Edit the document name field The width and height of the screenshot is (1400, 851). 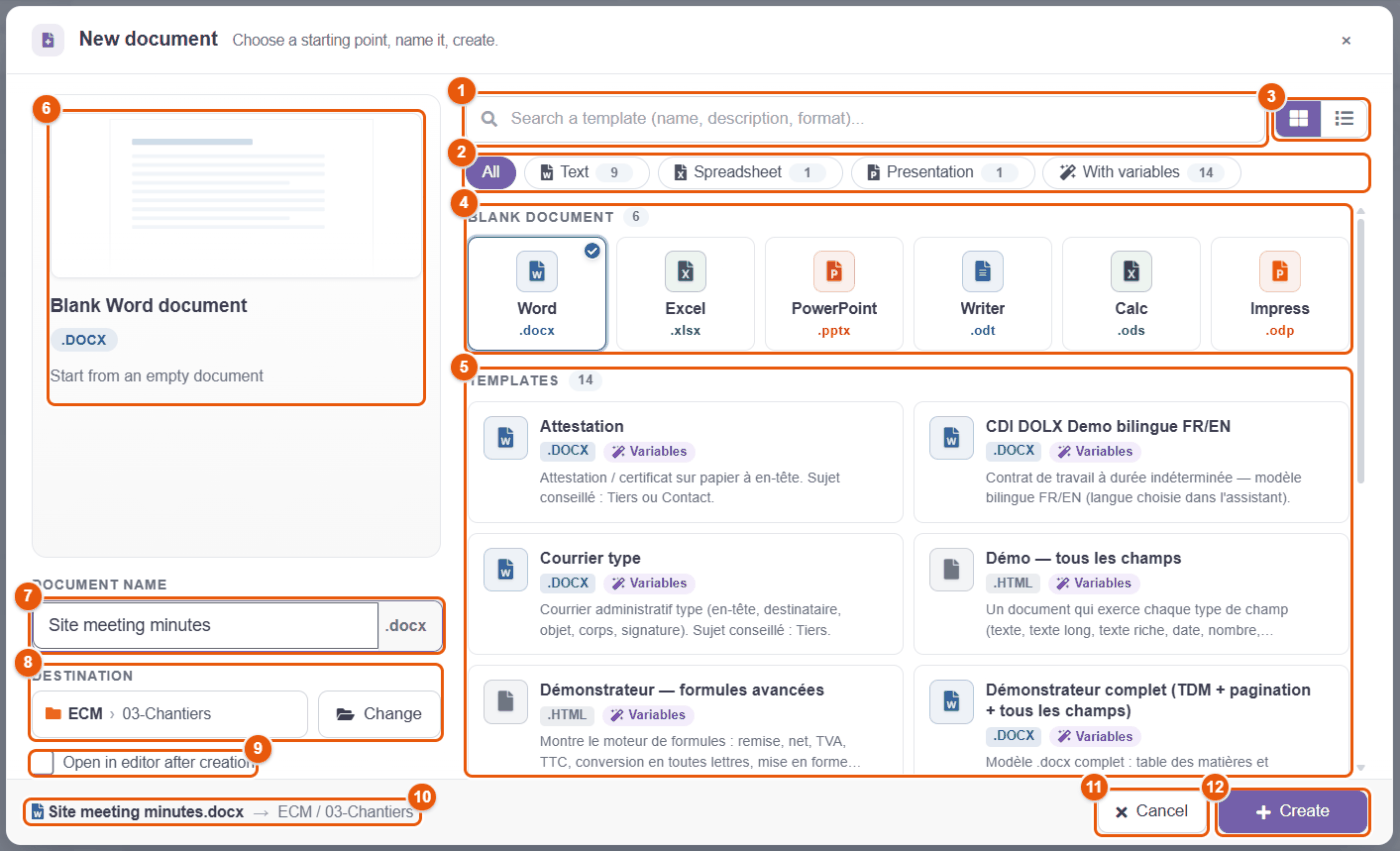point(205,626)
